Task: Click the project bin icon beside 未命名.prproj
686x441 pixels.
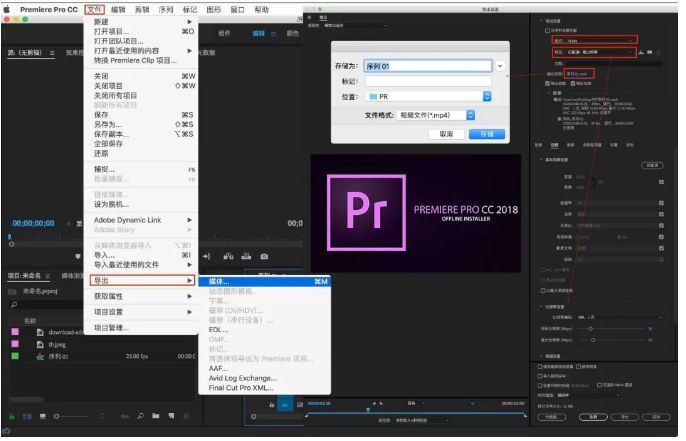Action: point(13,292)
